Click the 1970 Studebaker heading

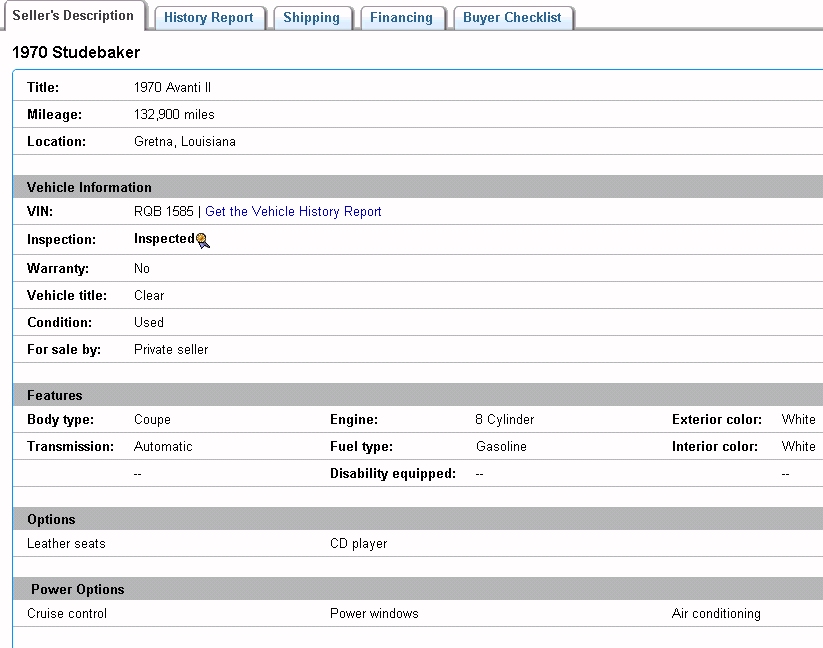(x=76, y=52)
